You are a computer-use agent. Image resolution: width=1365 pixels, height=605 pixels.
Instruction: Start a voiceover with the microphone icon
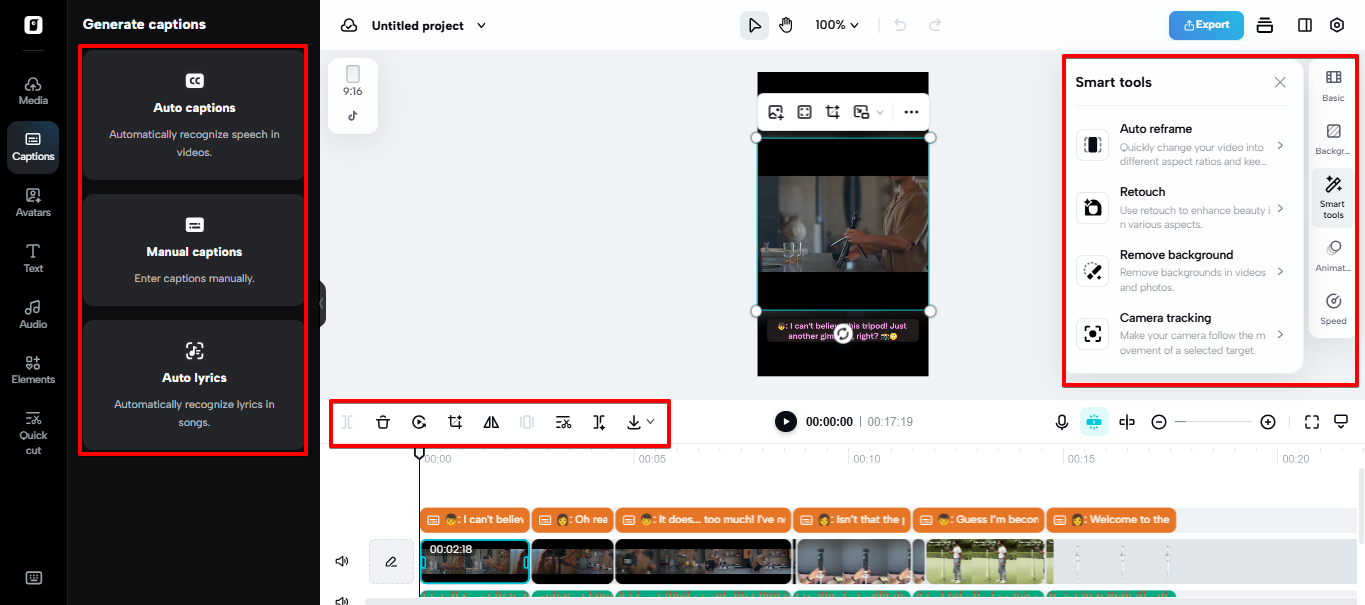pyautogui.click(x=1061, y=421)
